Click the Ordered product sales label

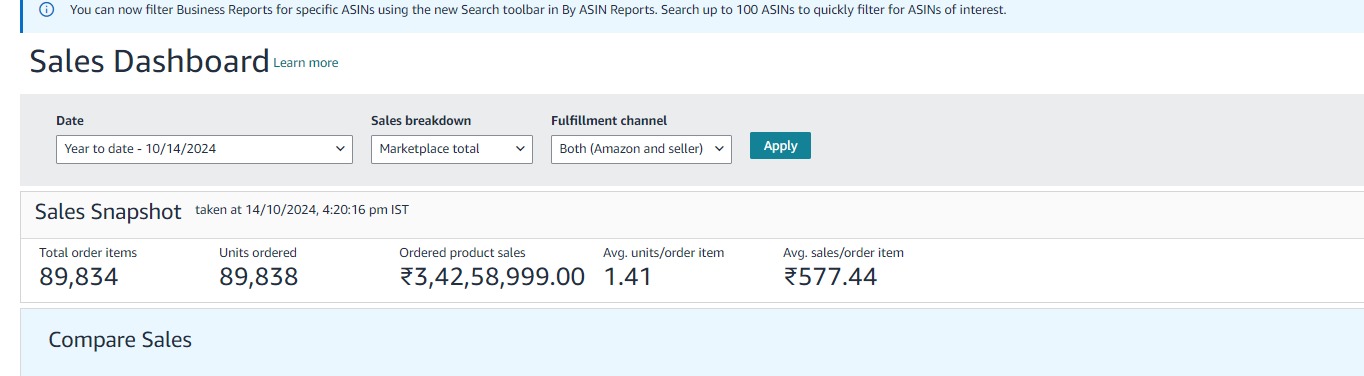point(462,253)
